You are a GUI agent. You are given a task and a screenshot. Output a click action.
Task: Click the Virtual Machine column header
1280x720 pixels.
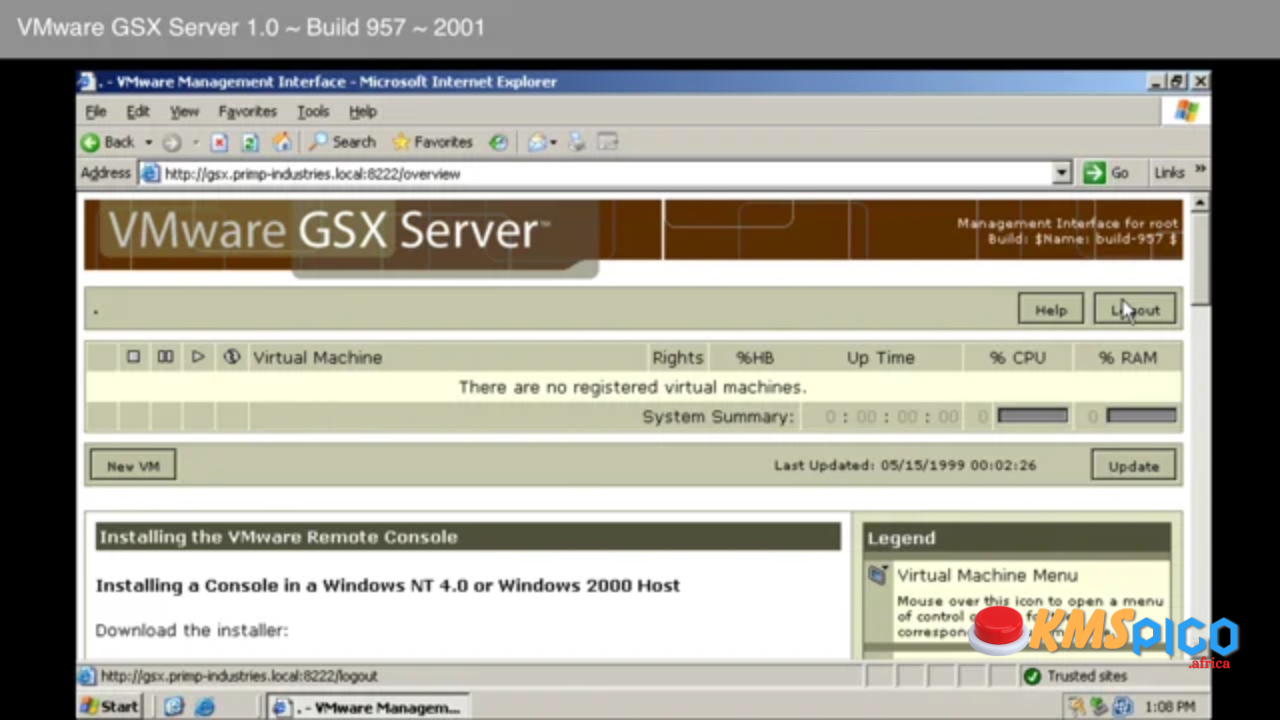pyautogui.click(x=317, y=357)
